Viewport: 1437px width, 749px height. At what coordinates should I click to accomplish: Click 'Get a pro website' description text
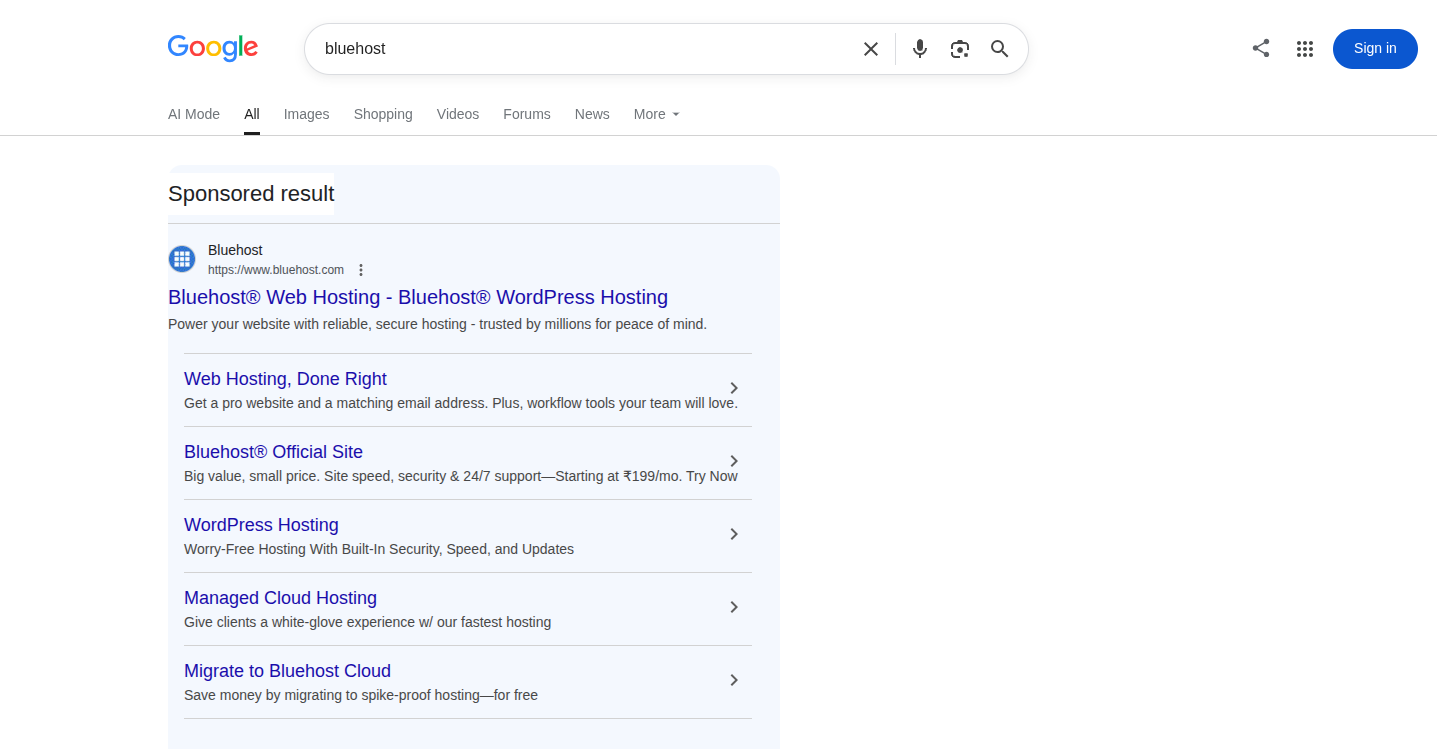tap(461, 403)
